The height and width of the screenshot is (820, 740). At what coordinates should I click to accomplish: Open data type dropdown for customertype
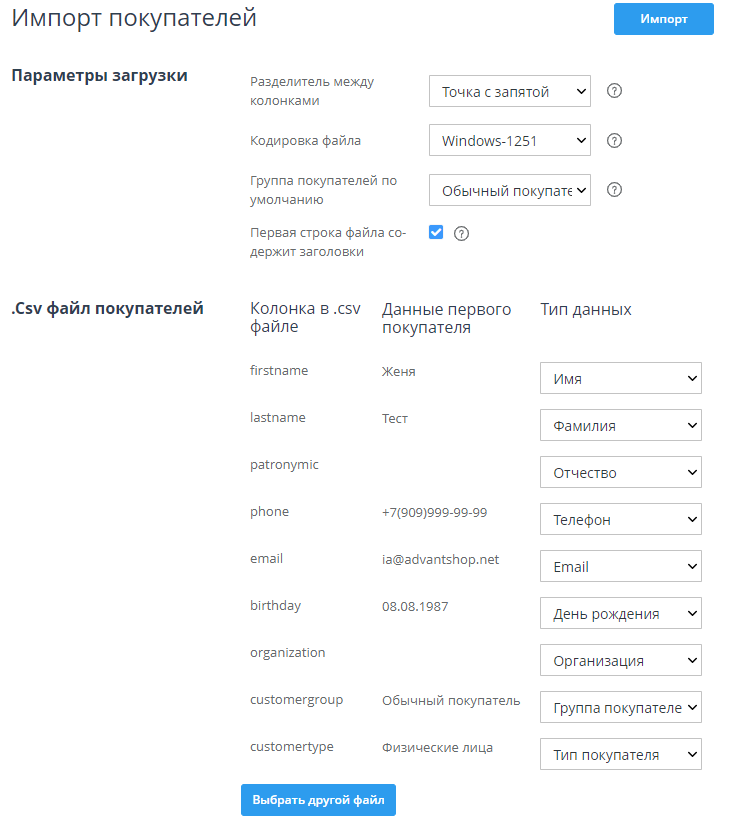[620, 754]
